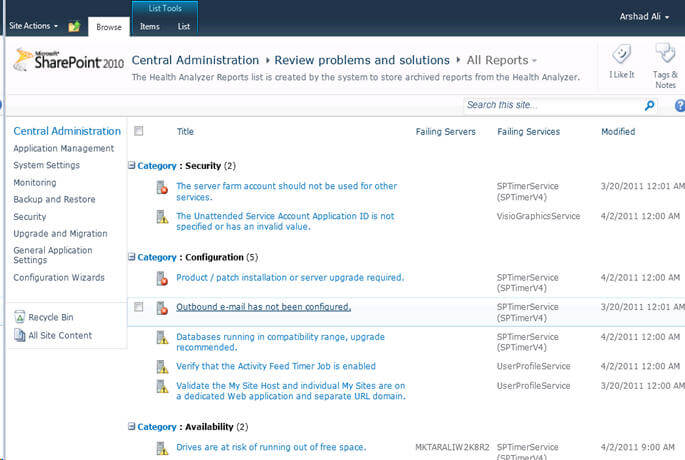Click the Category label of Configuration group

[156, 257]
